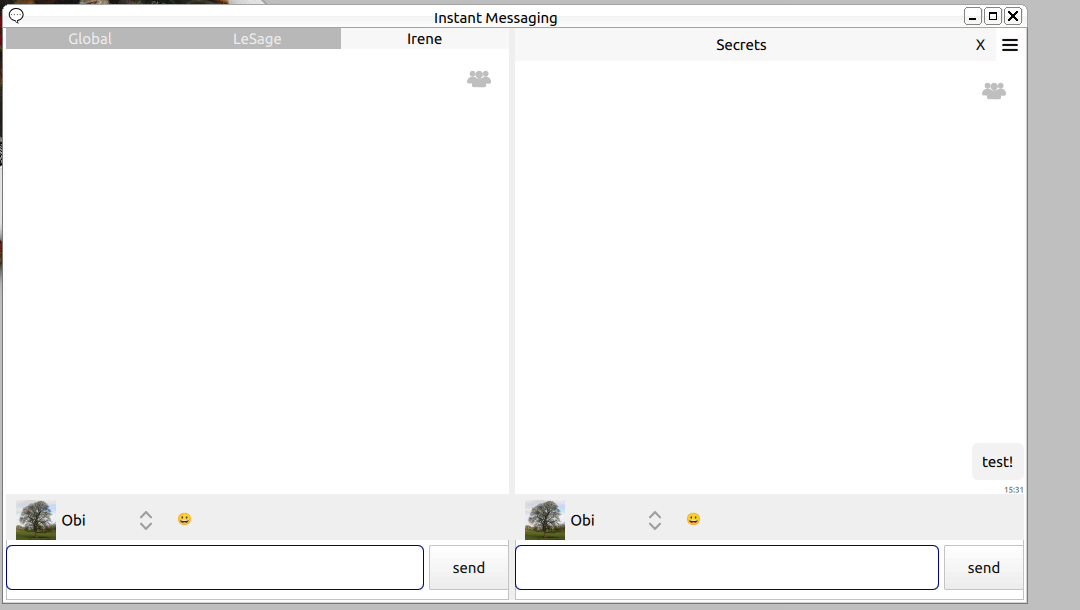The width and height of the screenshot is (1080, 610).
Task: Switch to the LeSage tab
Action: click(257, 39)
